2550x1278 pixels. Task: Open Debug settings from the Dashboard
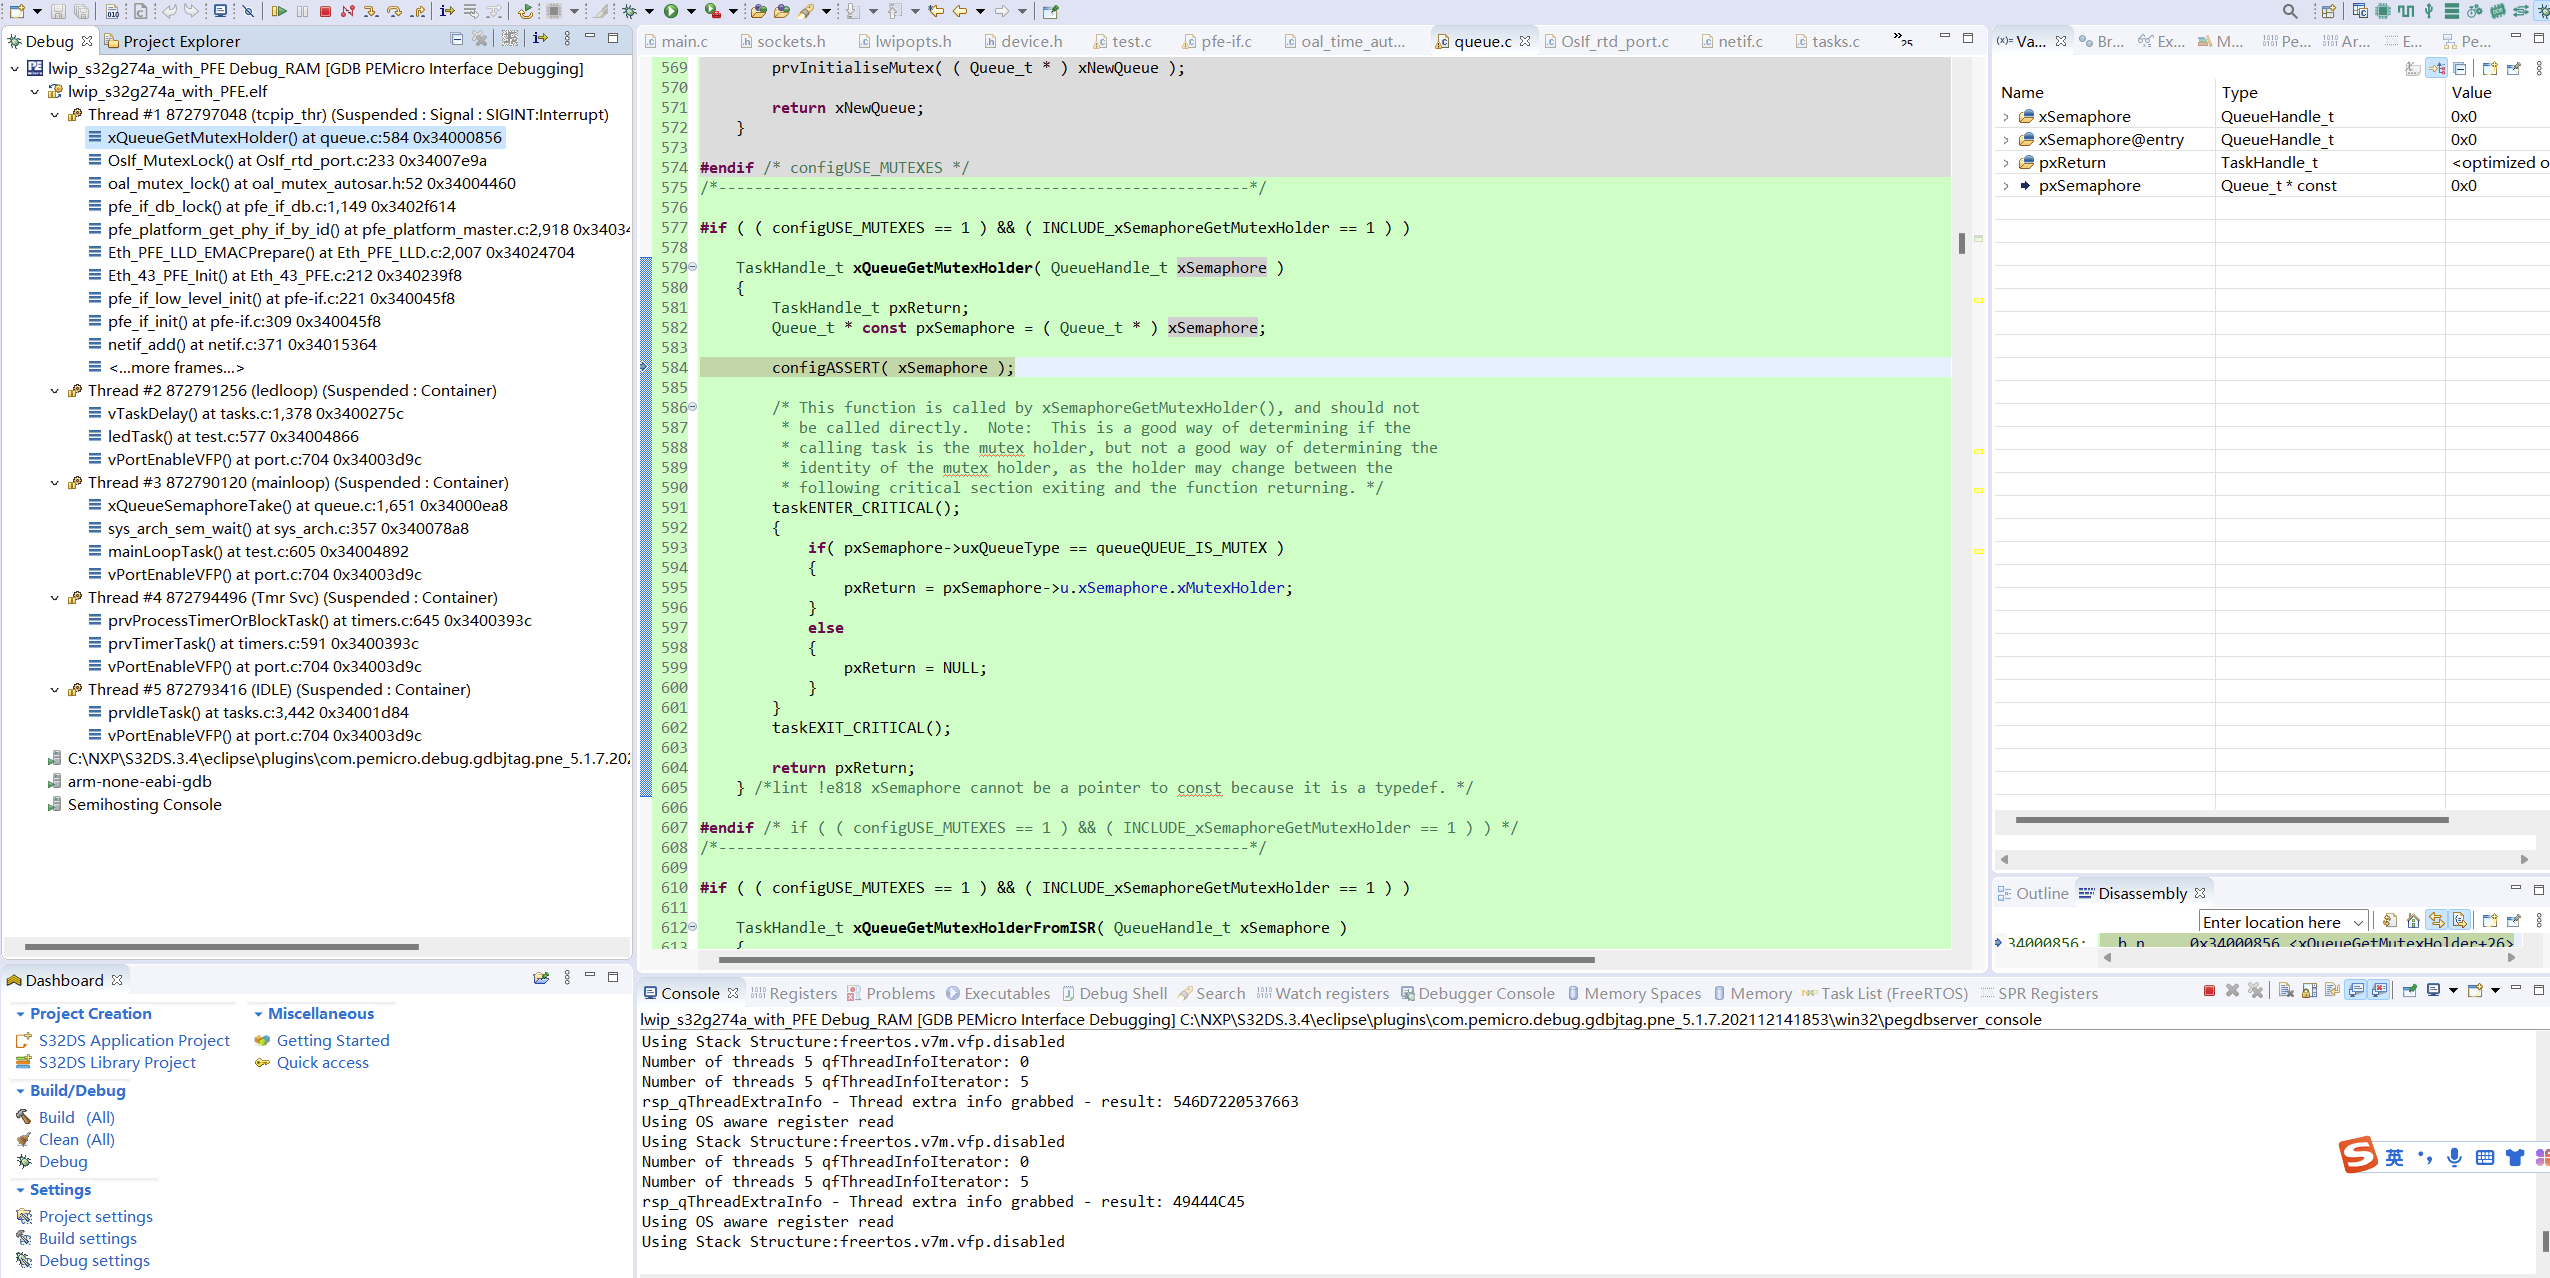pyautogui.click(x=95, y=1260)
